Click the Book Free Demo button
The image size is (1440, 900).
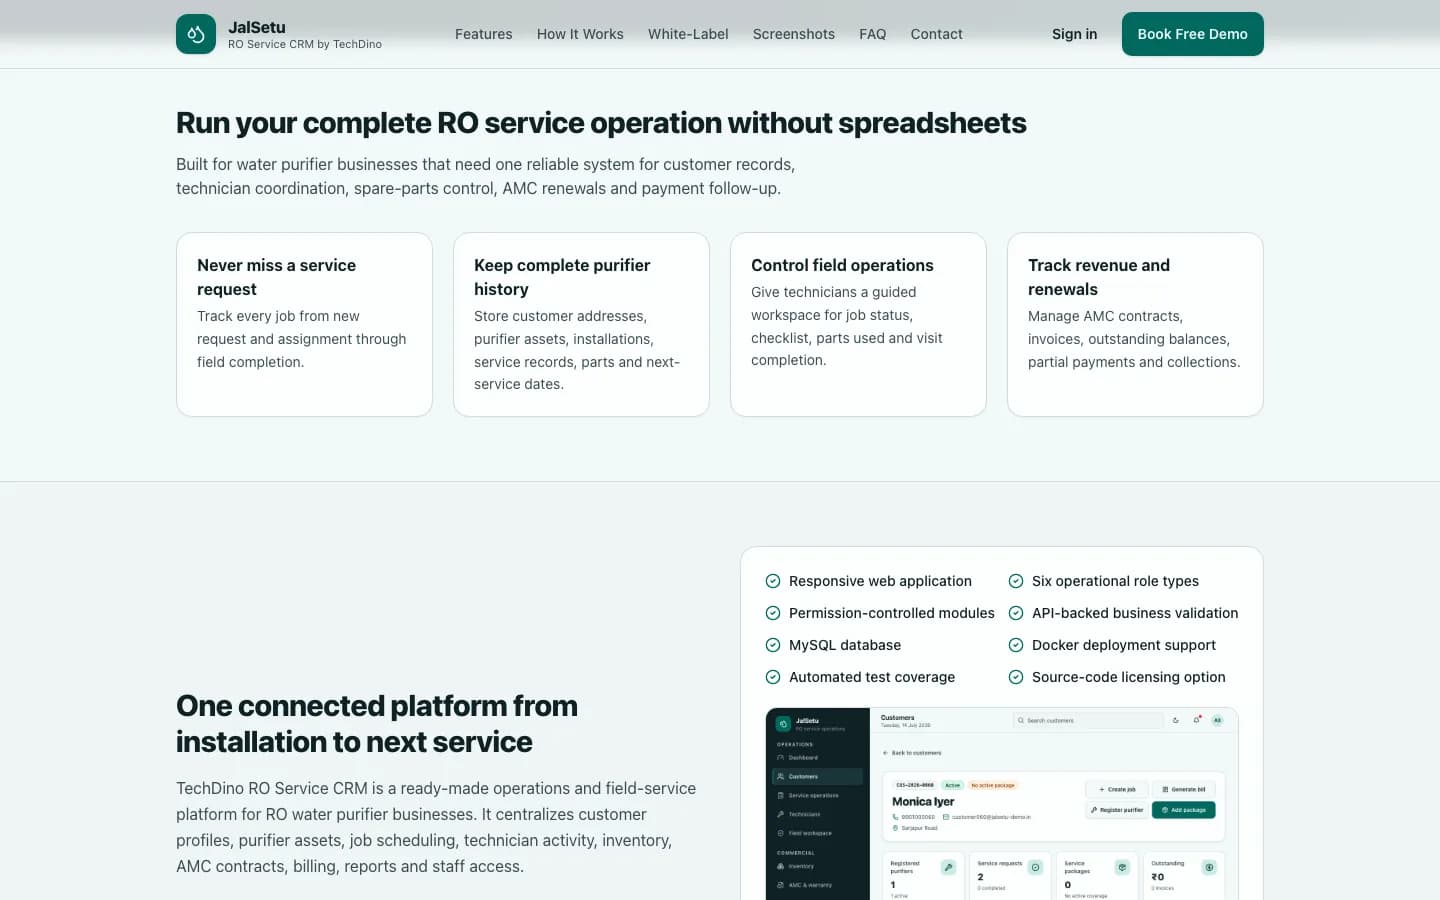[x=1193, y=34]
